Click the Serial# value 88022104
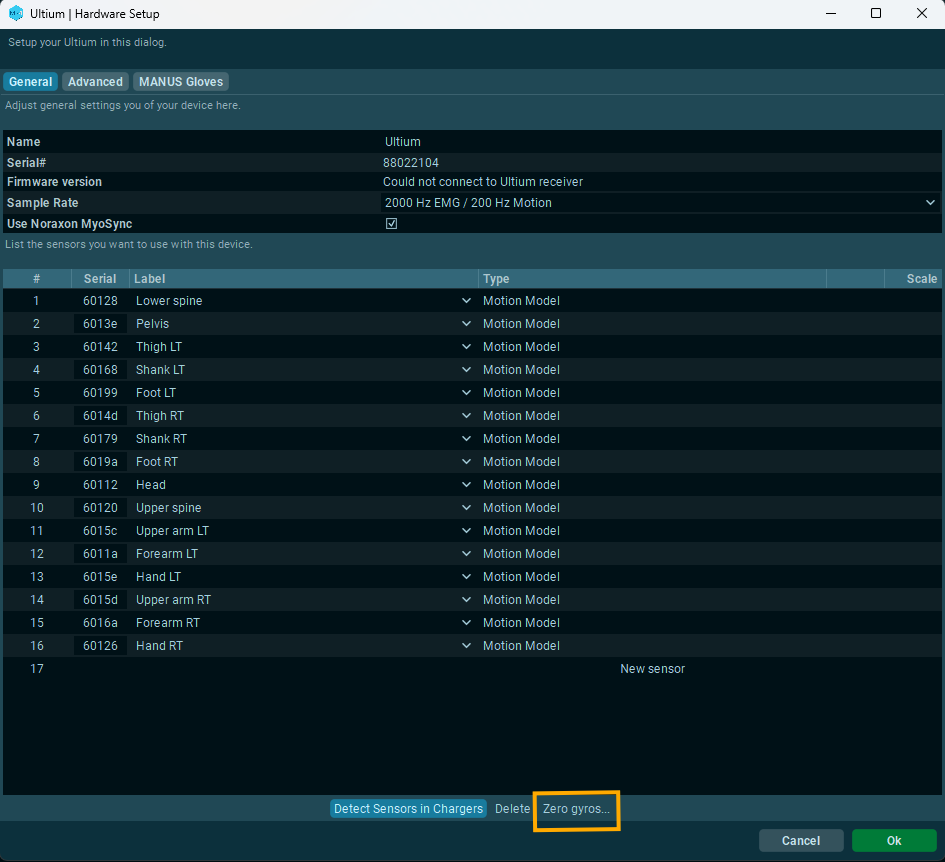The image size is (945, 862). [410, 163]
